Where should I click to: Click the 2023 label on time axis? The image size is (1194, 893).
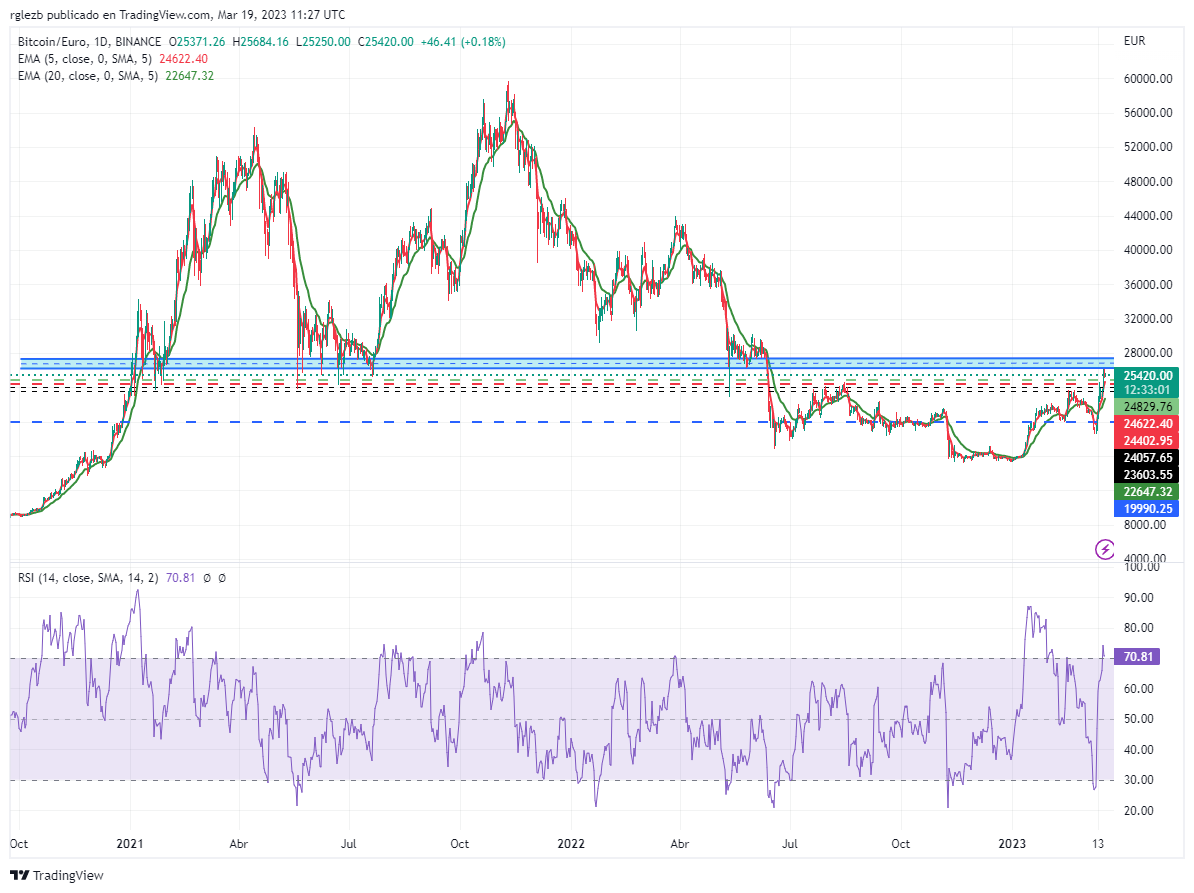1013,843
